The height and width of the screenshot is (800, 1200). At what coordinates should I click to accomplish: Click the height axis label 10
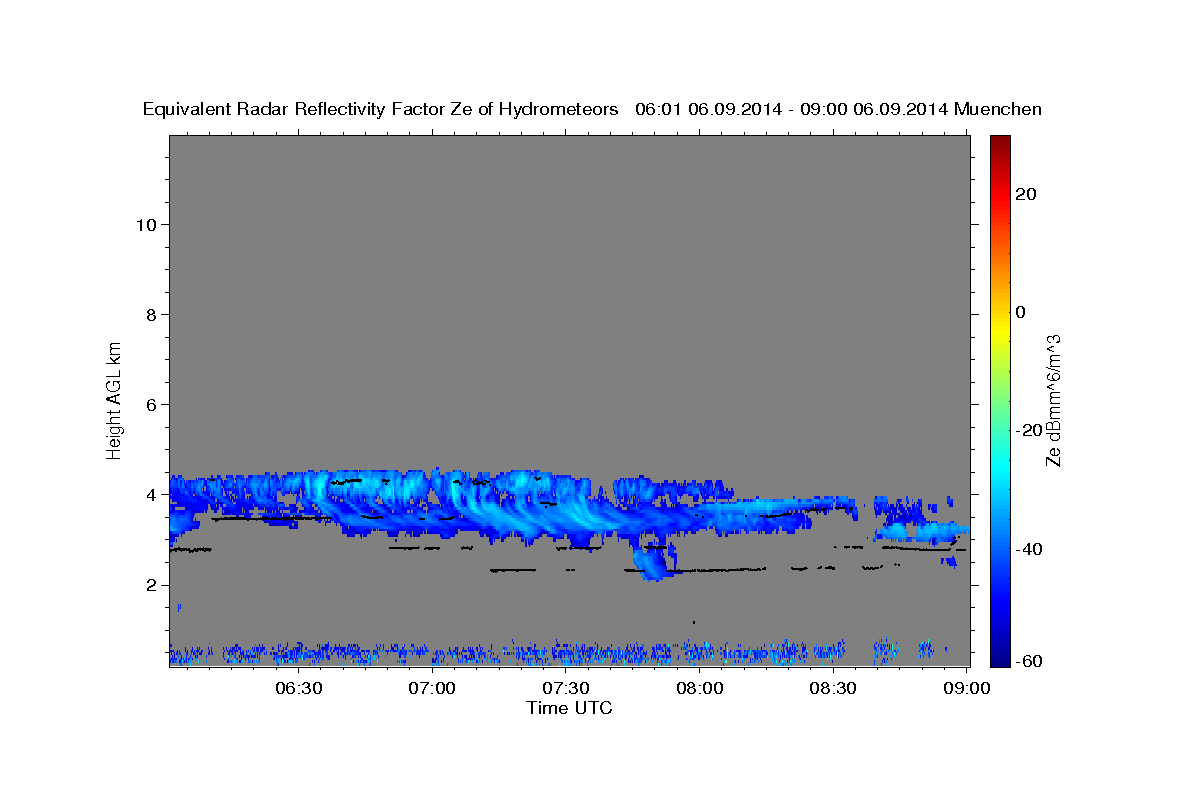(x=146, y=224)
